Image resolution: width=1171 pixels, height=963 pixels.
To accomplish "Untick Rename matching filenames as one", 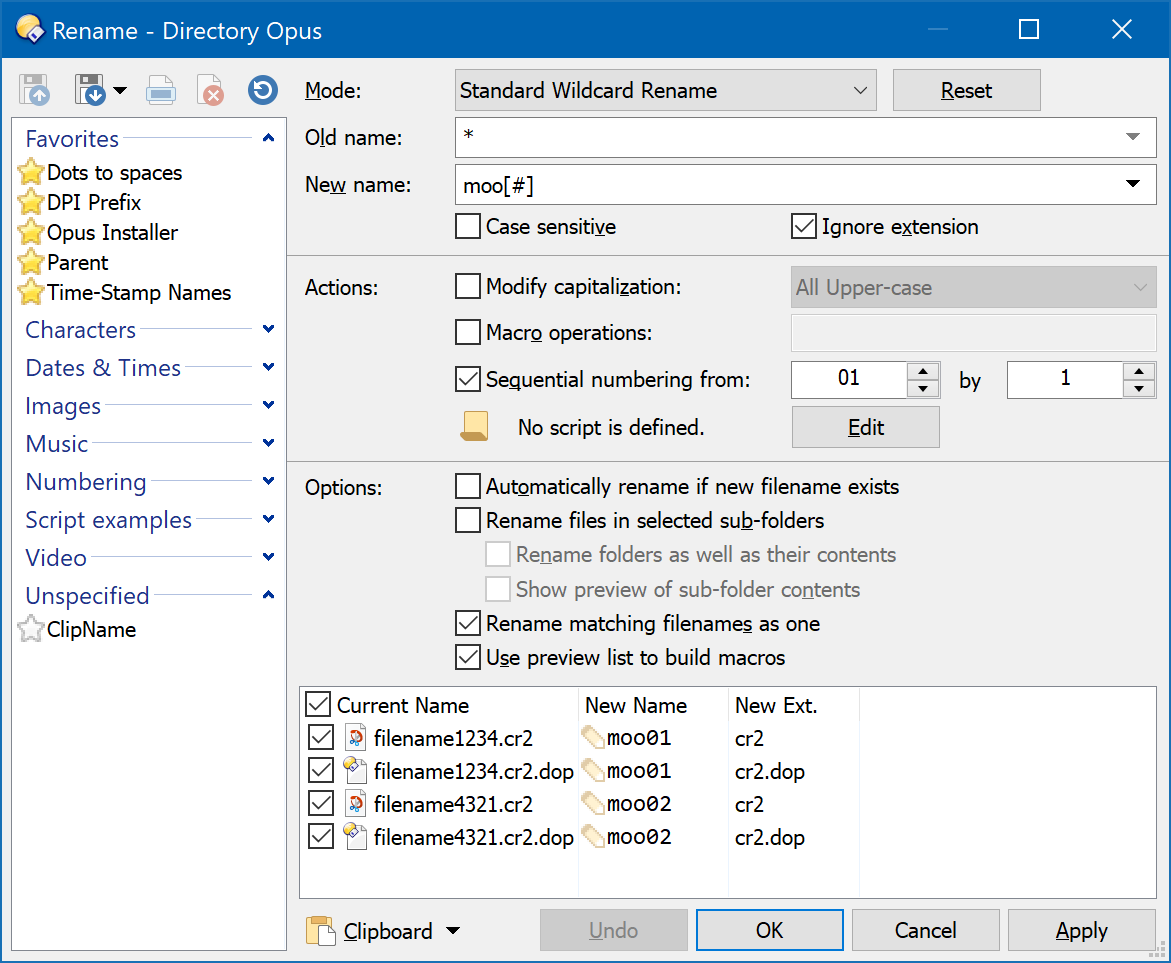I will coord(468,623).
